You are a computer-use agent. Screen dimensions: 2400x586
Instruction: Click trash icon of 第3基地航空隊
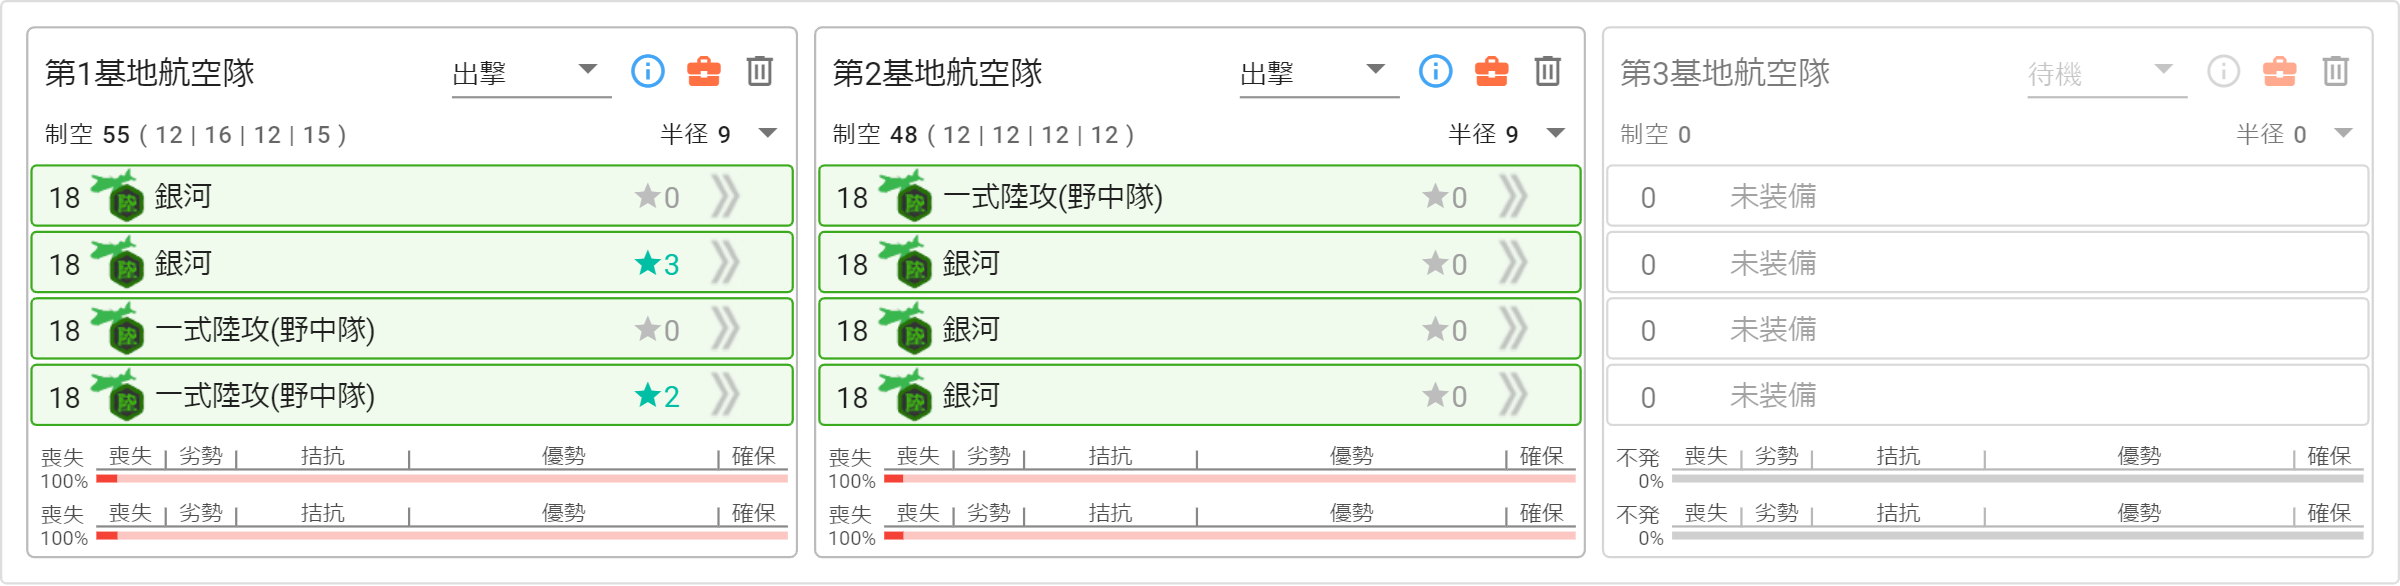click(2336, 71)
